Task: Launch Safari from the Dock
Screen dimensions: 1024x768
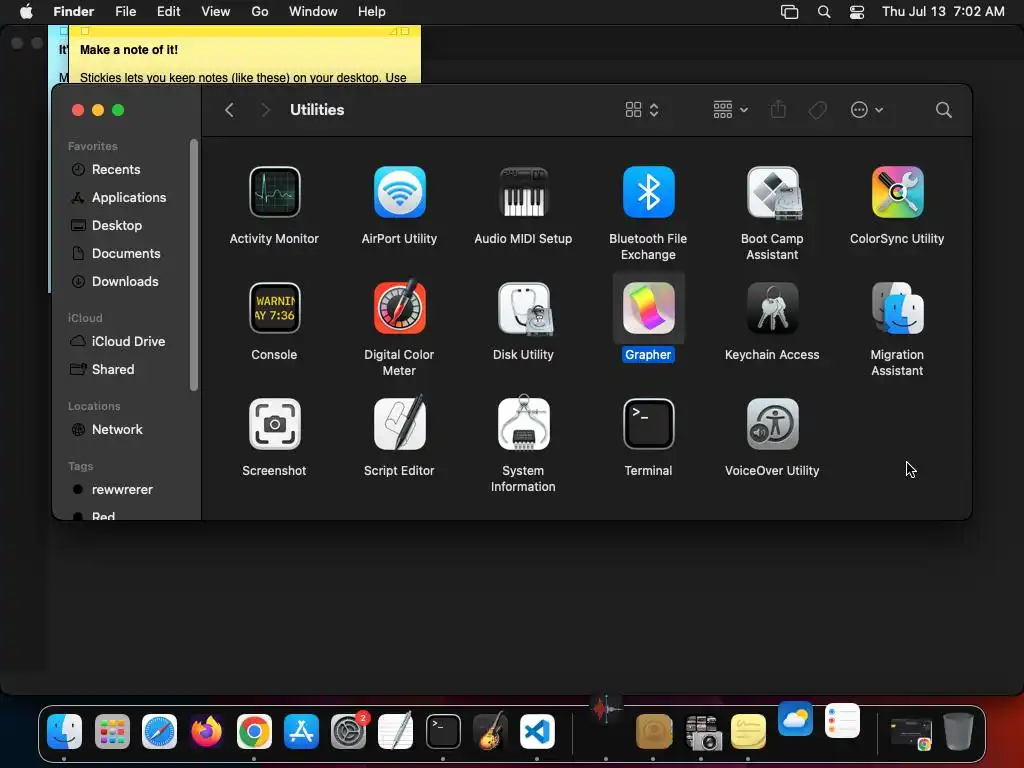Action: click(x=159, y=731)
